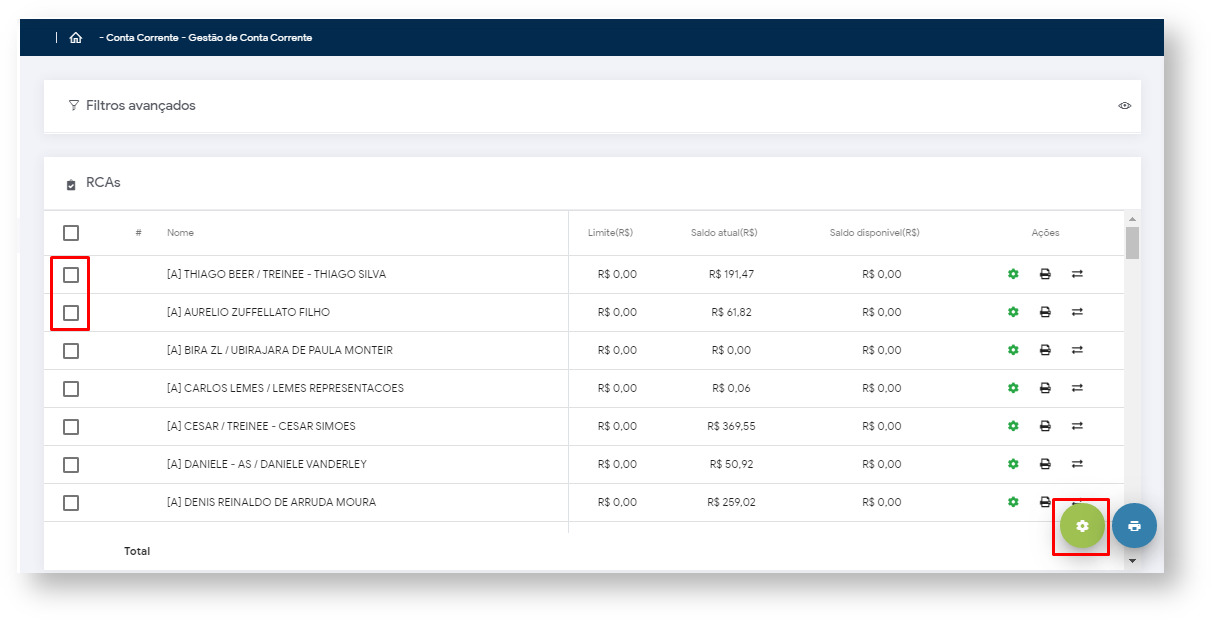Click the blue floating print button
This screenshot has height=621, width=1212.
pos(1134,526)
